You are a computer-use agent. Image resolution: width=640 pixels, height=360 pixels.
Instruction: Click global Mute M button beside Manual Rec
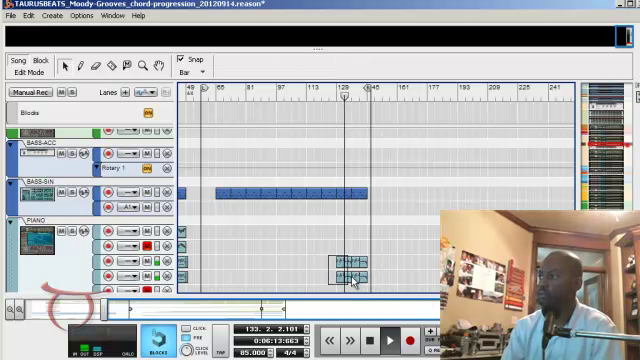(61, 93)
